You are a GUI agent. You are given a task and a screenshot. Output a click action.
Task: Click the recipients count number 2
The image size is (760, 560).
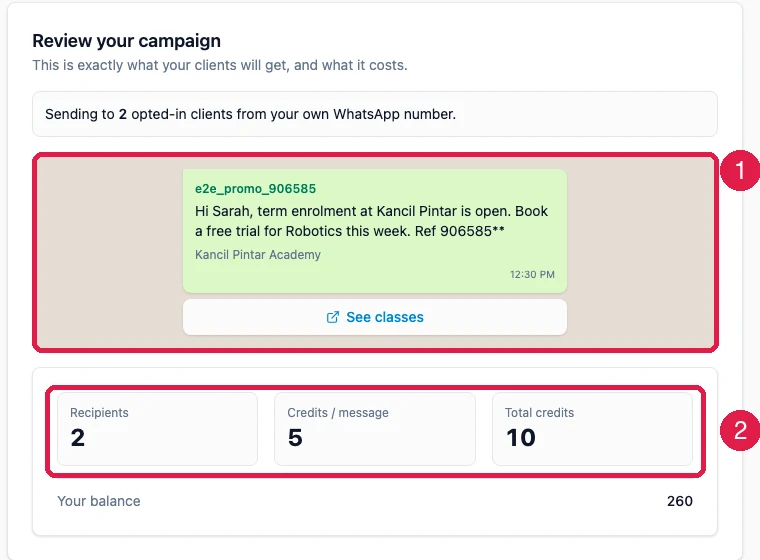tap(78, 438)
